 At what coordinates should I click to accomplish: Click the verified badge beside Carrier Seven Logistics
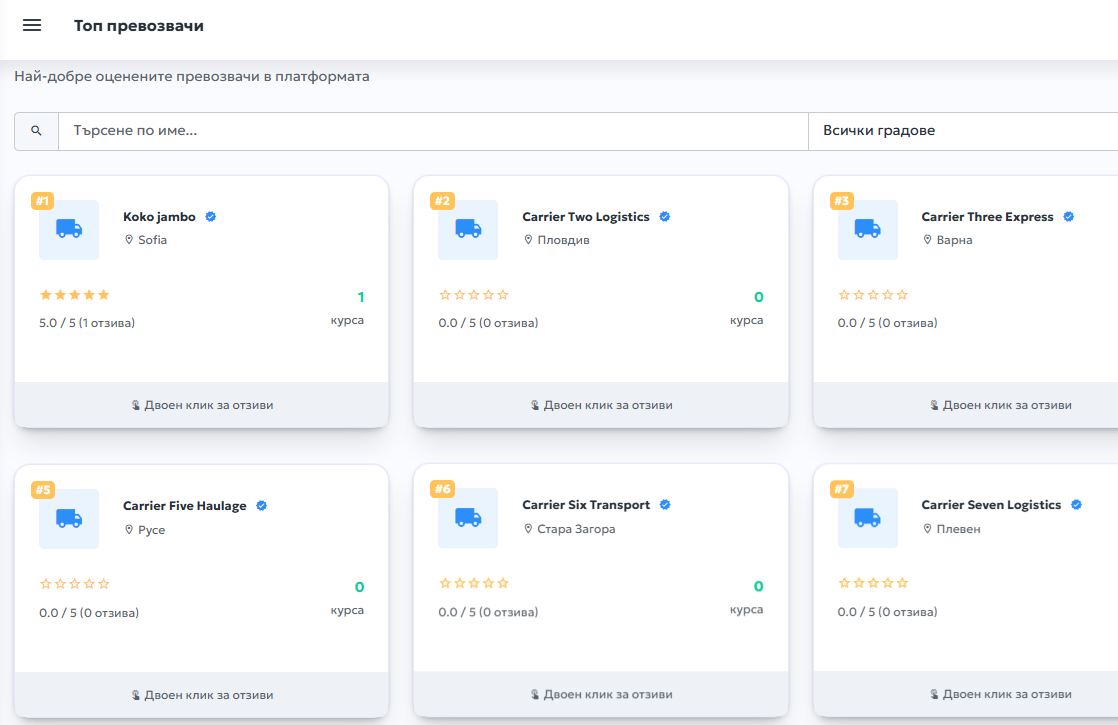(1077, 505)
